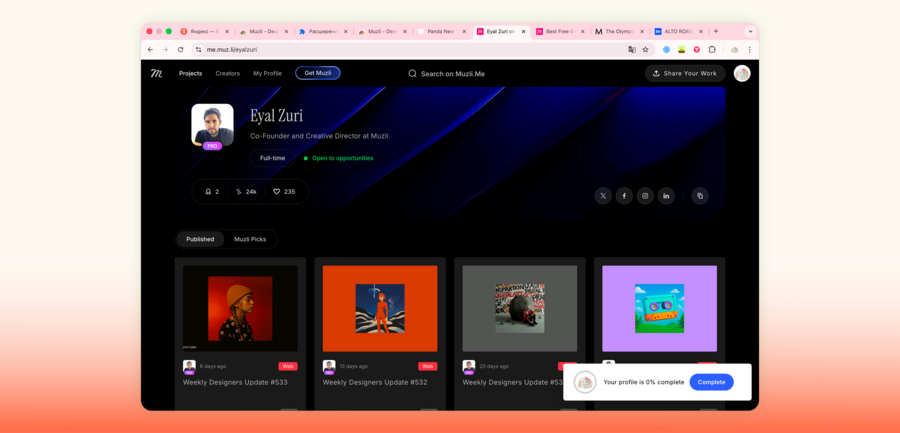Screen dimensions: 900x433
Task: Close the Eyal Zuri browser tab
Action: tap(523, 32)
